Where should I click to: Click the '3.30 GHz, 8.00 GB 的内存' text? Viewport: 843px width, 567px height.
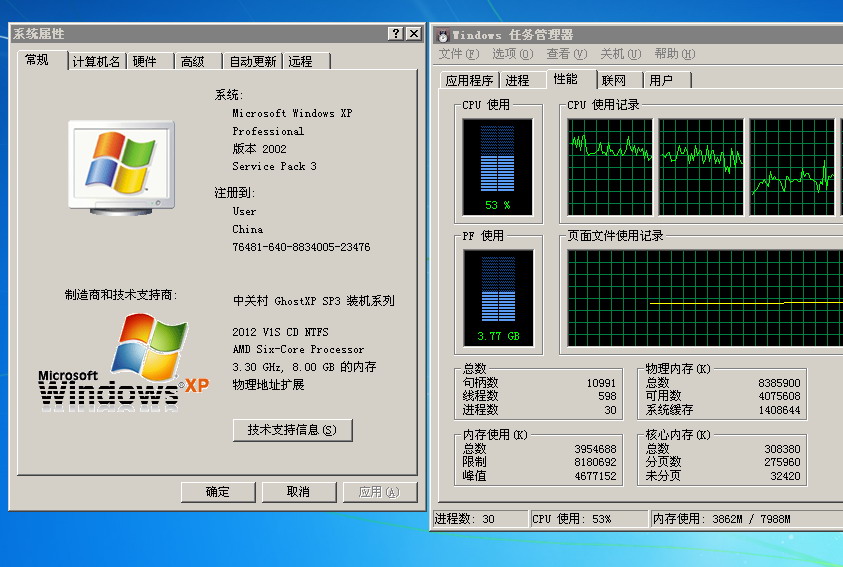304,367
